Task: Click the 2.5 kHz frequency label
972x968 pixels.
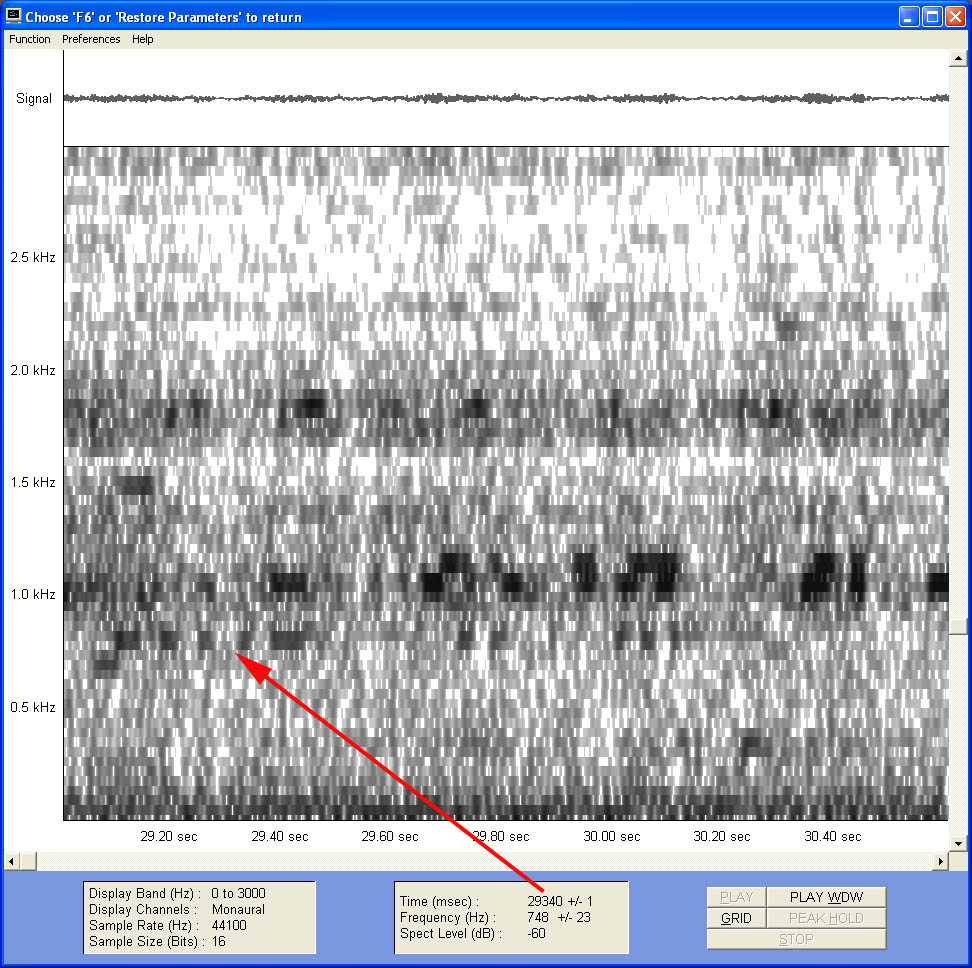Action: pyautogui.click(x=33, y=257)
